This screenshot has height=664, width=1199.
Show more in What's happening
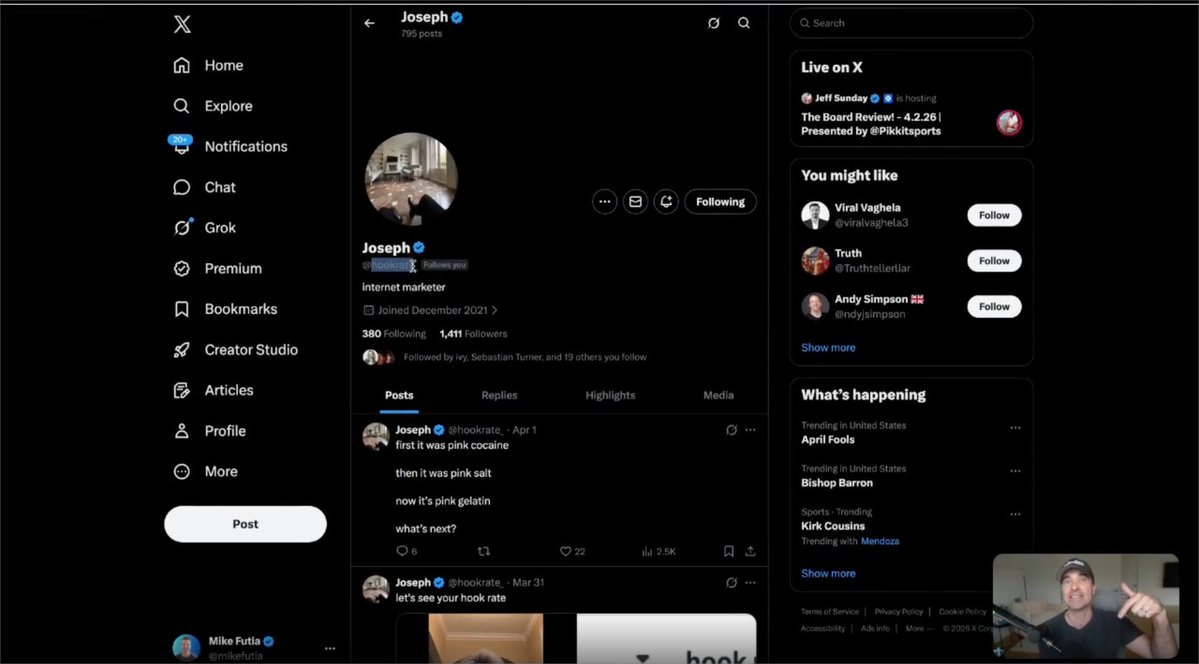828,573
